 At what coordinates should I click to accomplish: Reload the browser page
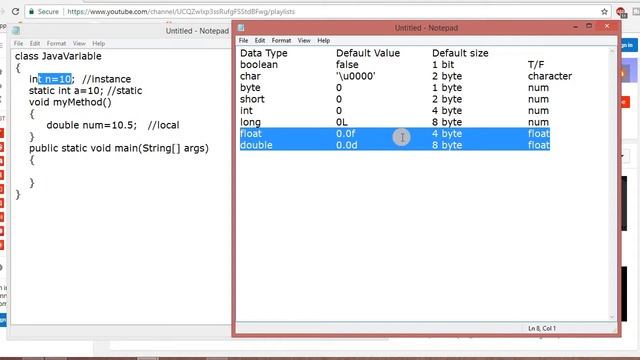point(16,11)
